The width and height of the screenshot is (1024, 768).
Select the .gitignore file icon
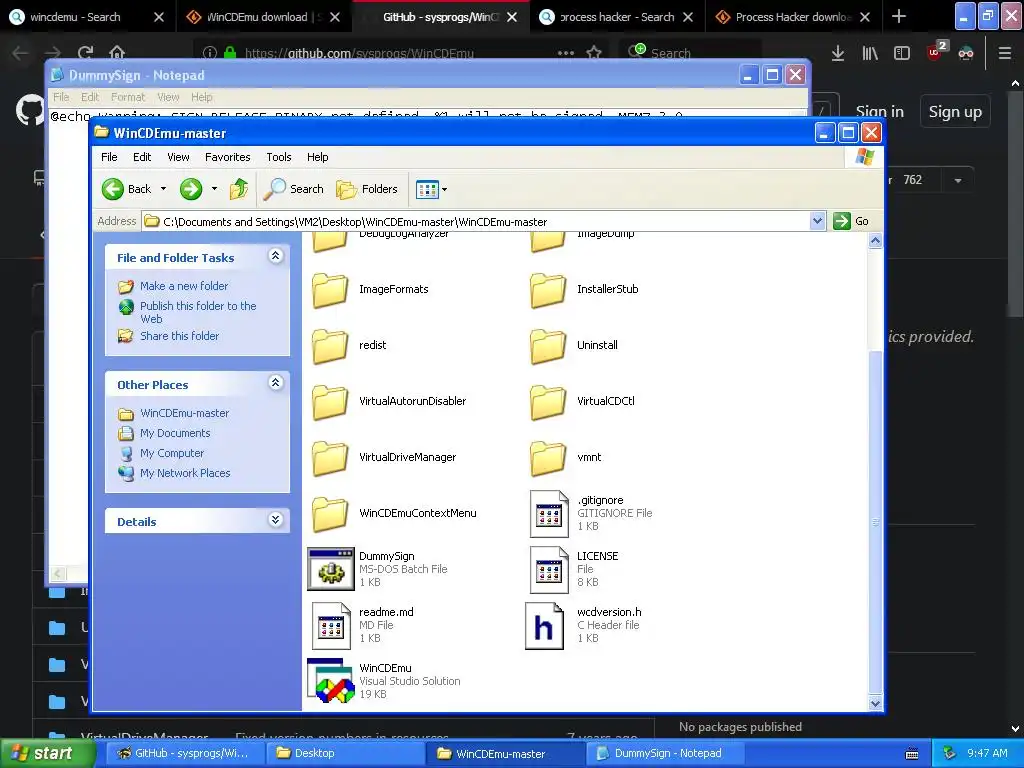(x=549, y=514)
